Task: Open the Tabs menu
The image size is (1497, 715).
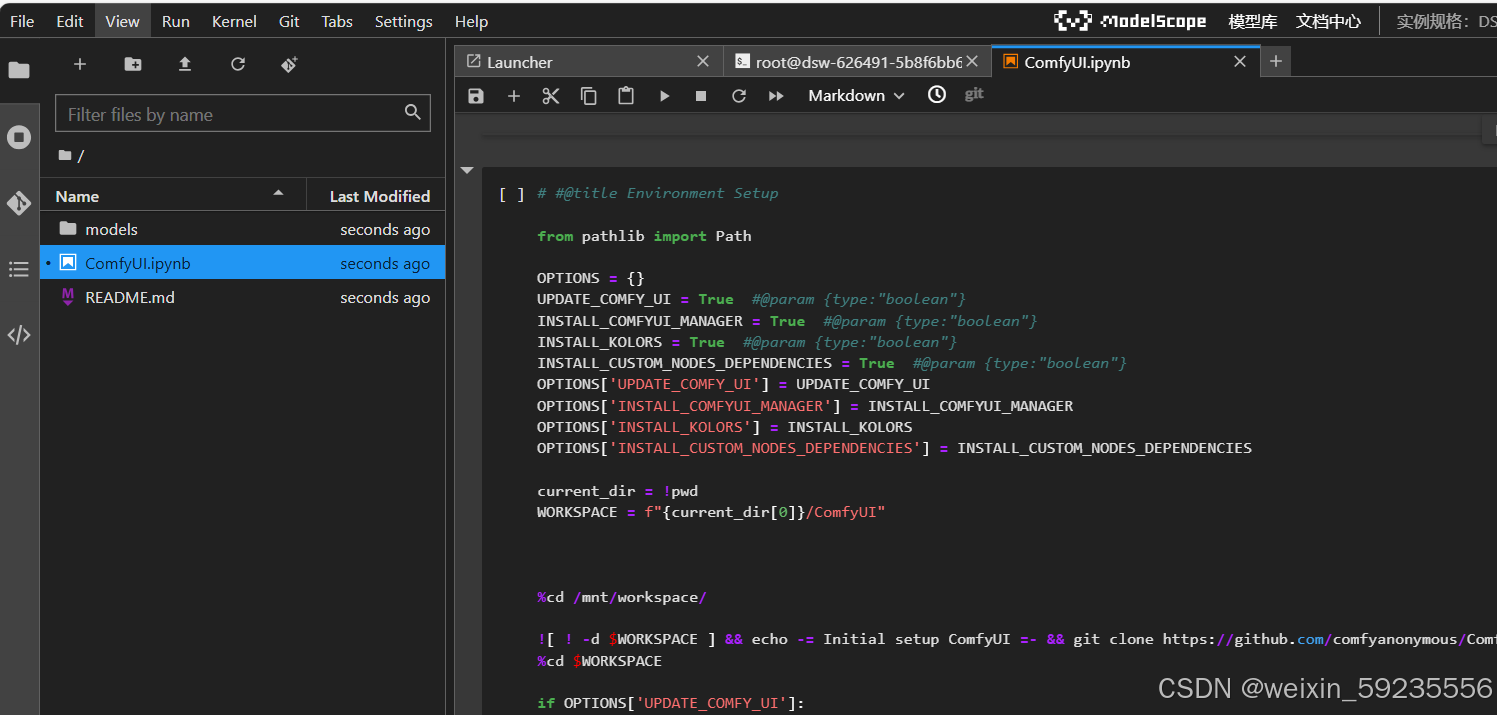Action: pyautogui.click(x=337, y=21)
